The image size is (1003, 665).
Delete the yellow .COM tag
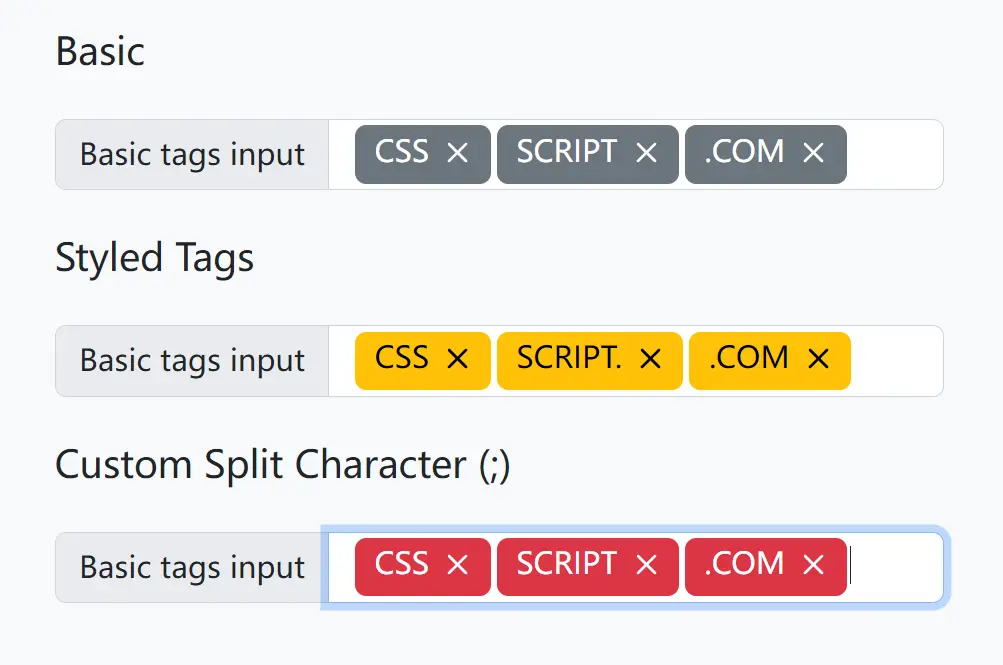(818, 360)
